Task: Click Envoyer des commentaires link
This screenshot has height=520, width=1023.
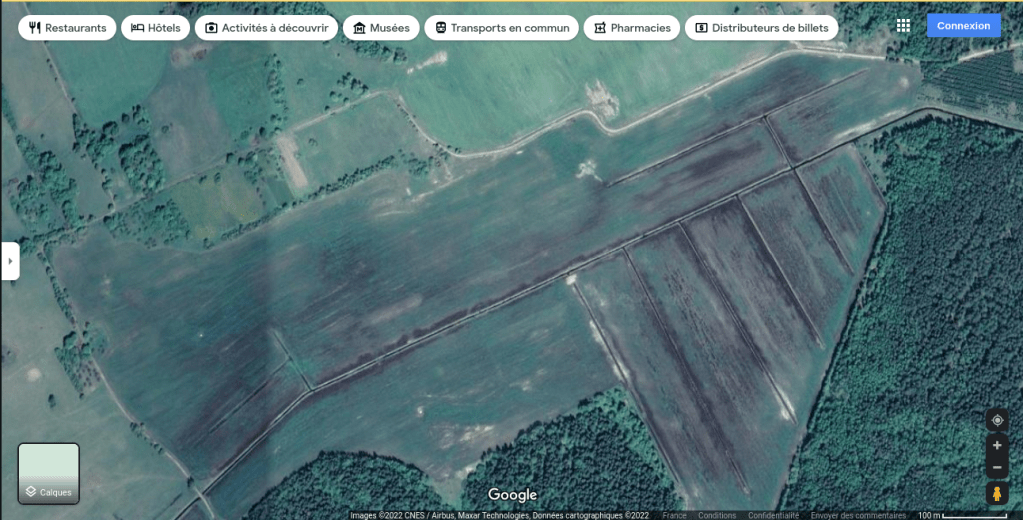Action: click(857, 515)
